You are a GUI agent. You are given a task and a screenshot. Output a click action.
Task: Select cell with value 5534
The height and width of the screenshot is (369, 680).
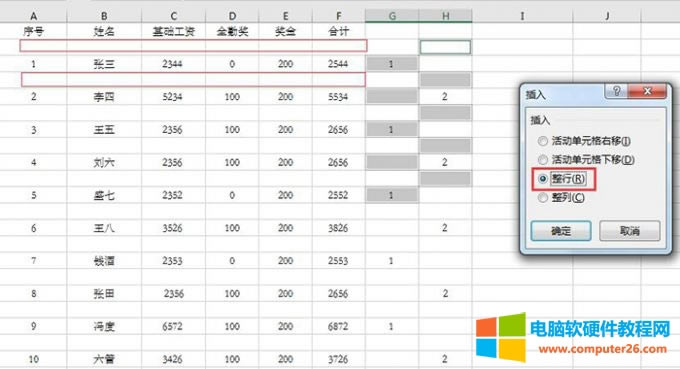click(x=339, y=97)
